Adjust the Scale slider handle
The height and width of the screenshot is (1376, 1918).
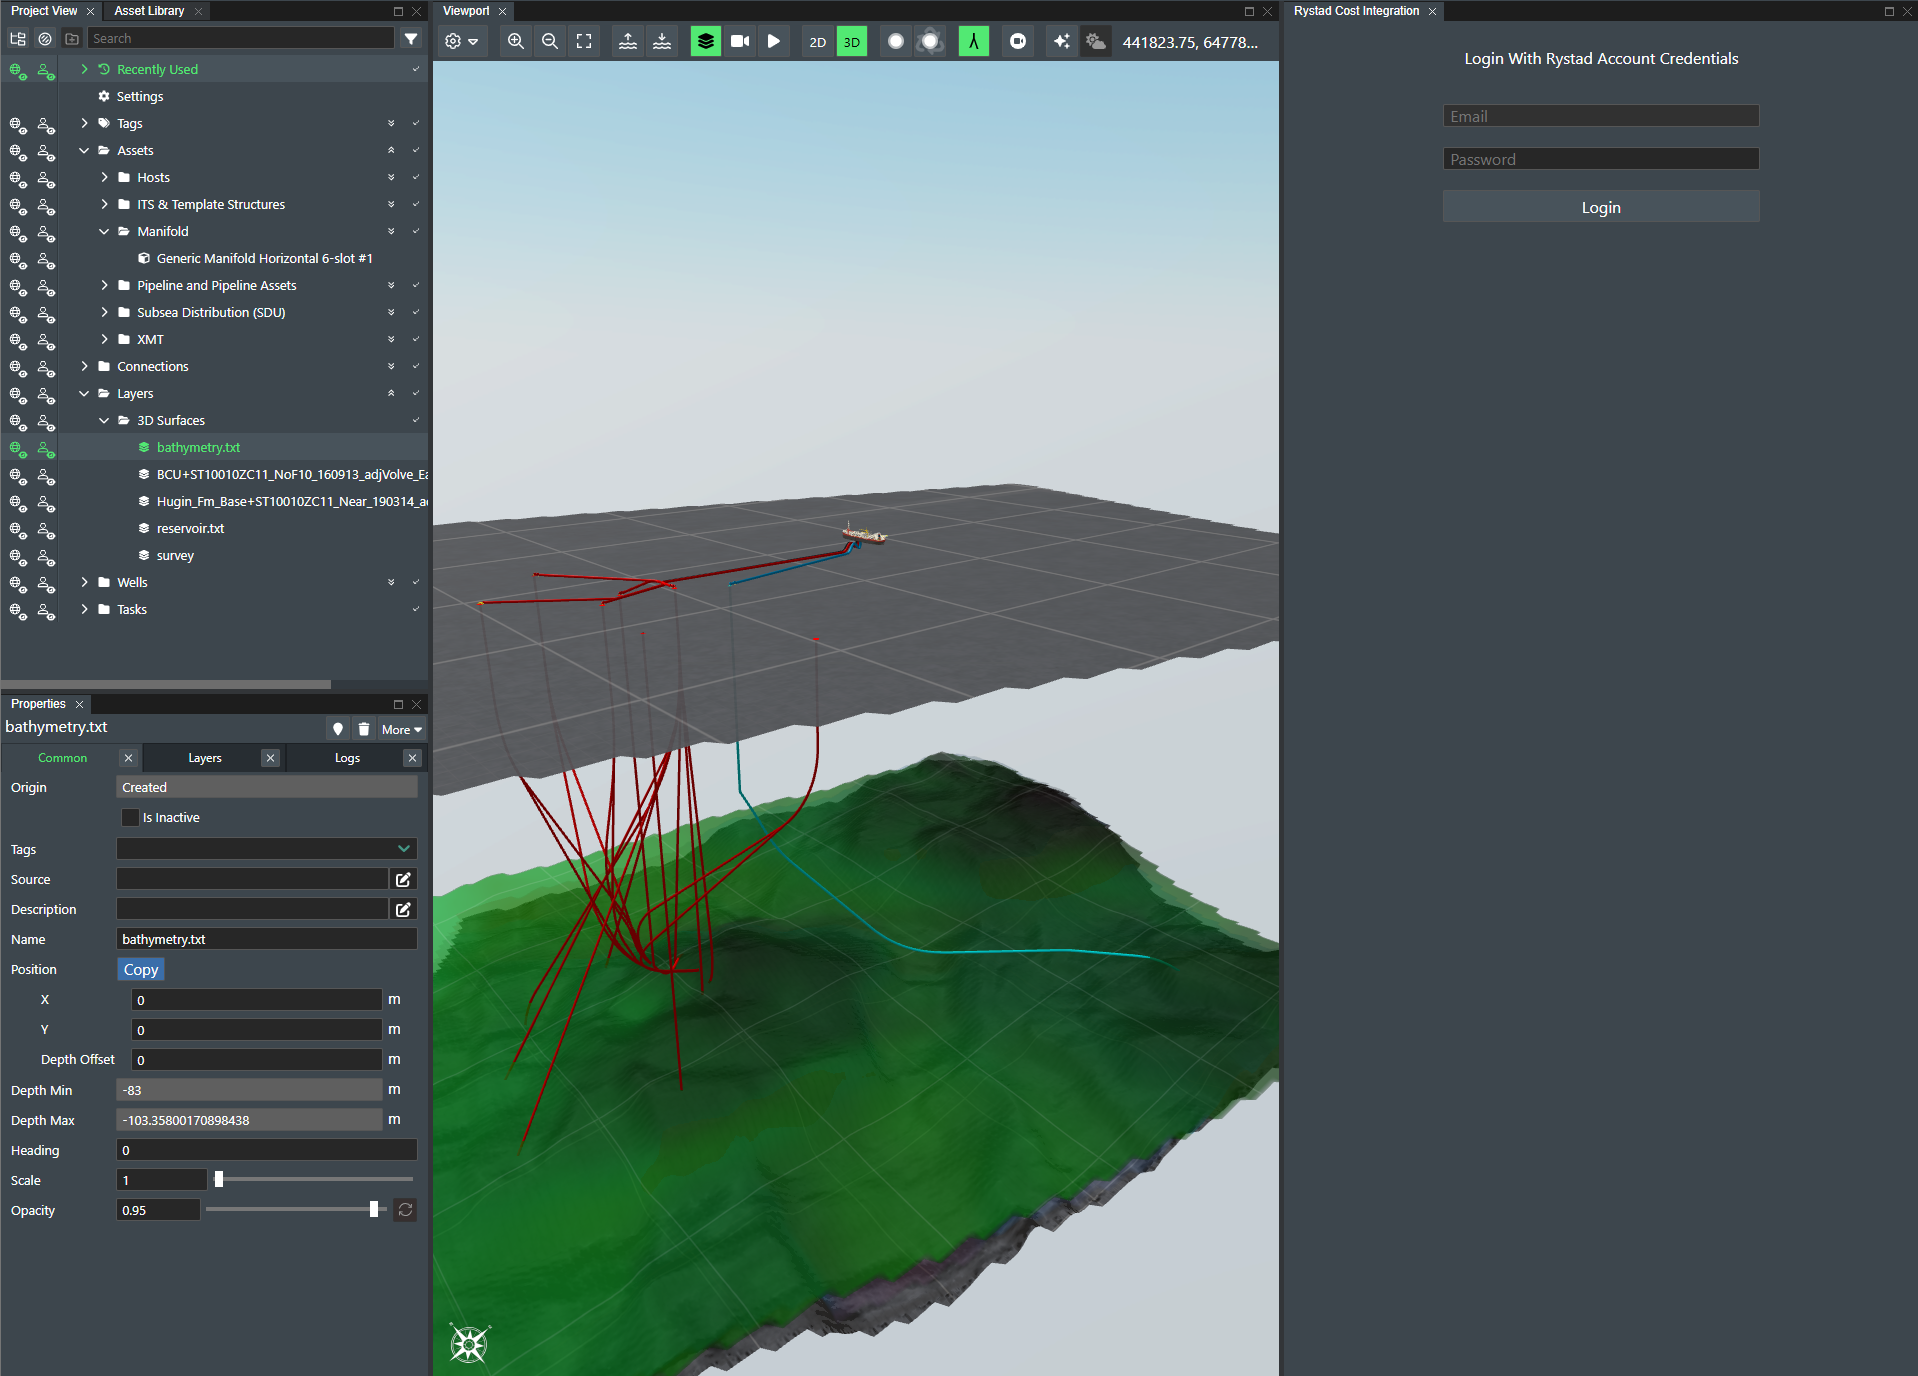(219, 1180)
